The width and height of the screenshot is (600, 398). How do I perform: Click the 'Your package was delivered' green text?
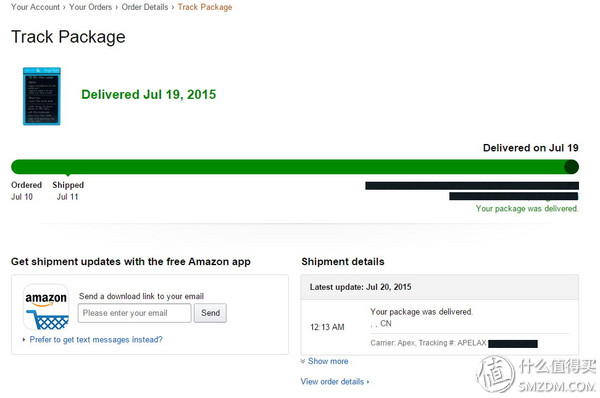point(527,209)
